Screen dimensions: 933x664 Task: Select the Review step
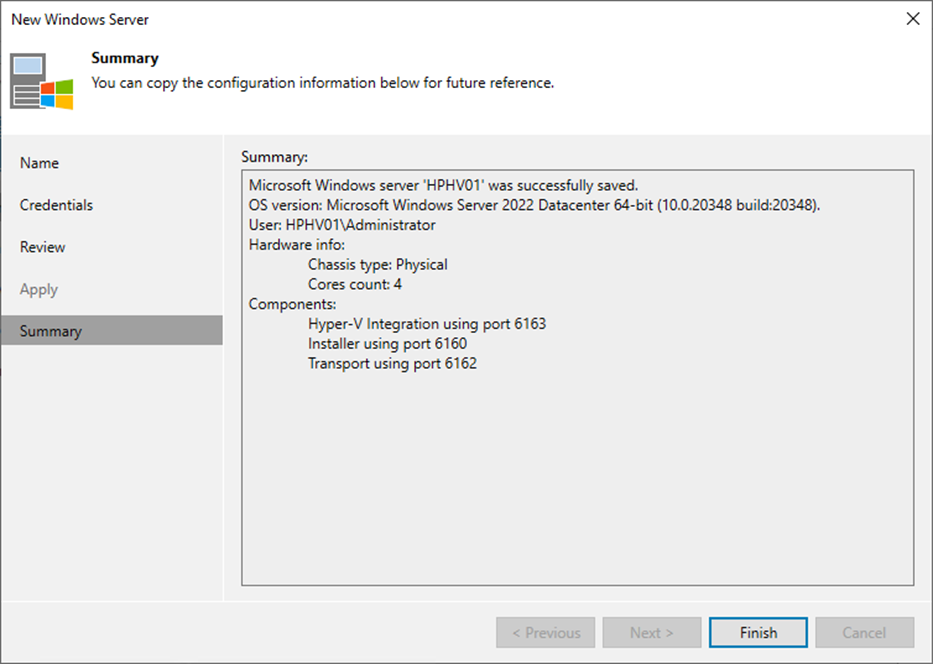[42, 248]
